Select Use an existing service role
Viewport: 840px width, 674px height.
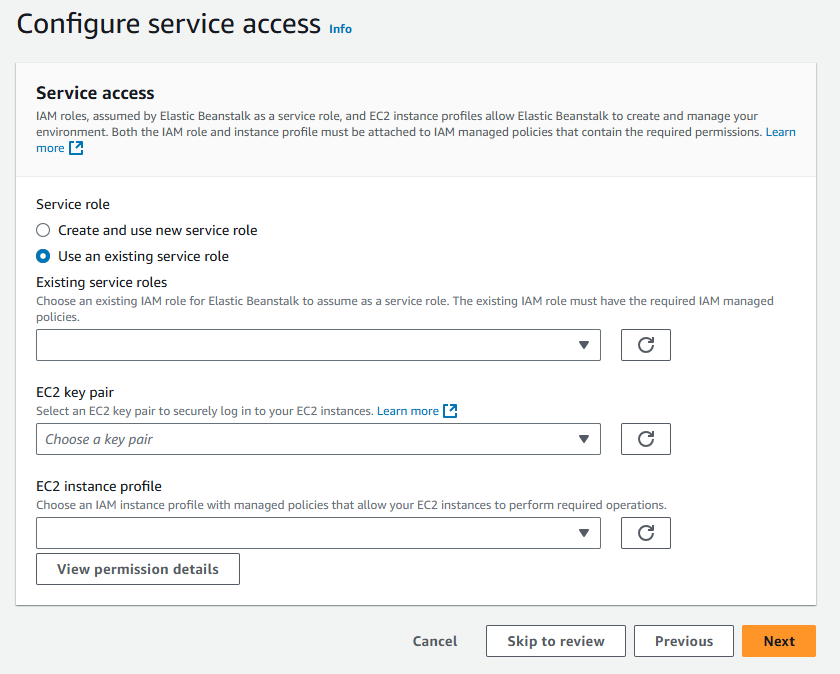[43, 256]
